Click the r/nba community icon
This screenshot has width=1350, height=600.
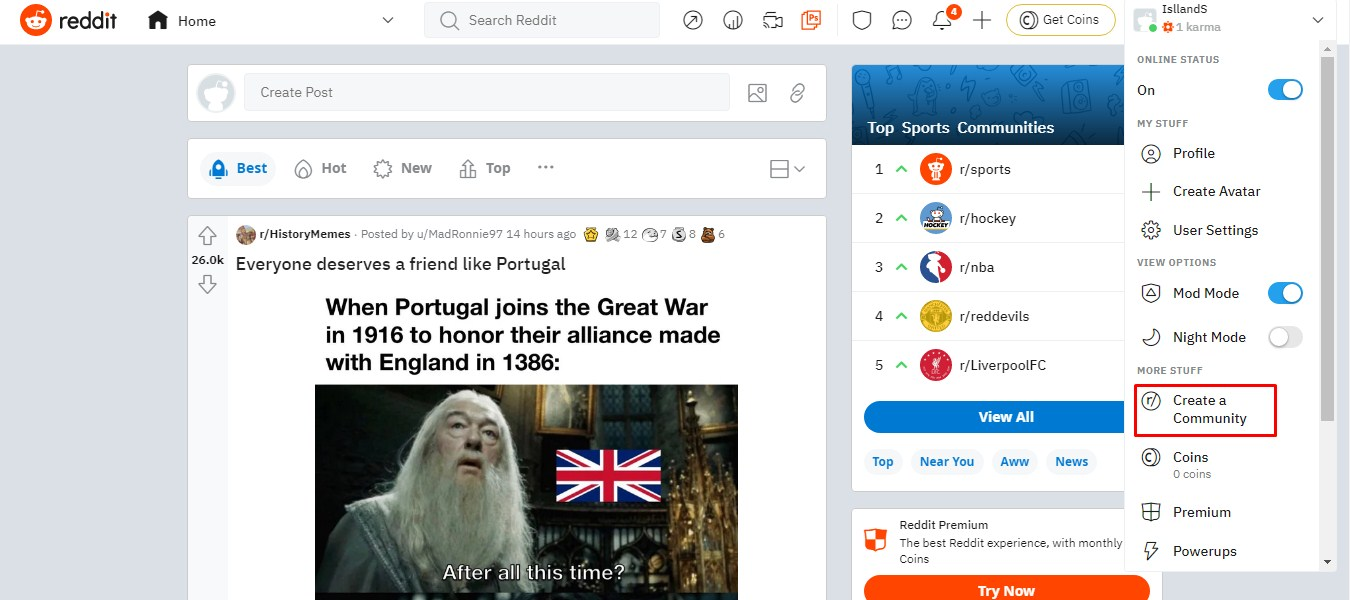pyautogui.click(x=936, y=267)
